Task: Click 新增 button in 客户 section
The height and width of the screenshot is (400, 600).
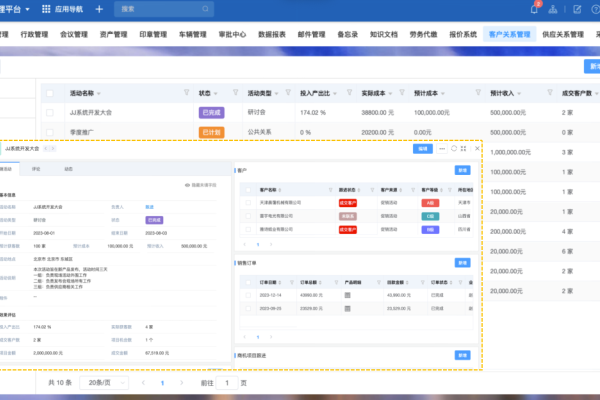Action: (x=463, y=170)
